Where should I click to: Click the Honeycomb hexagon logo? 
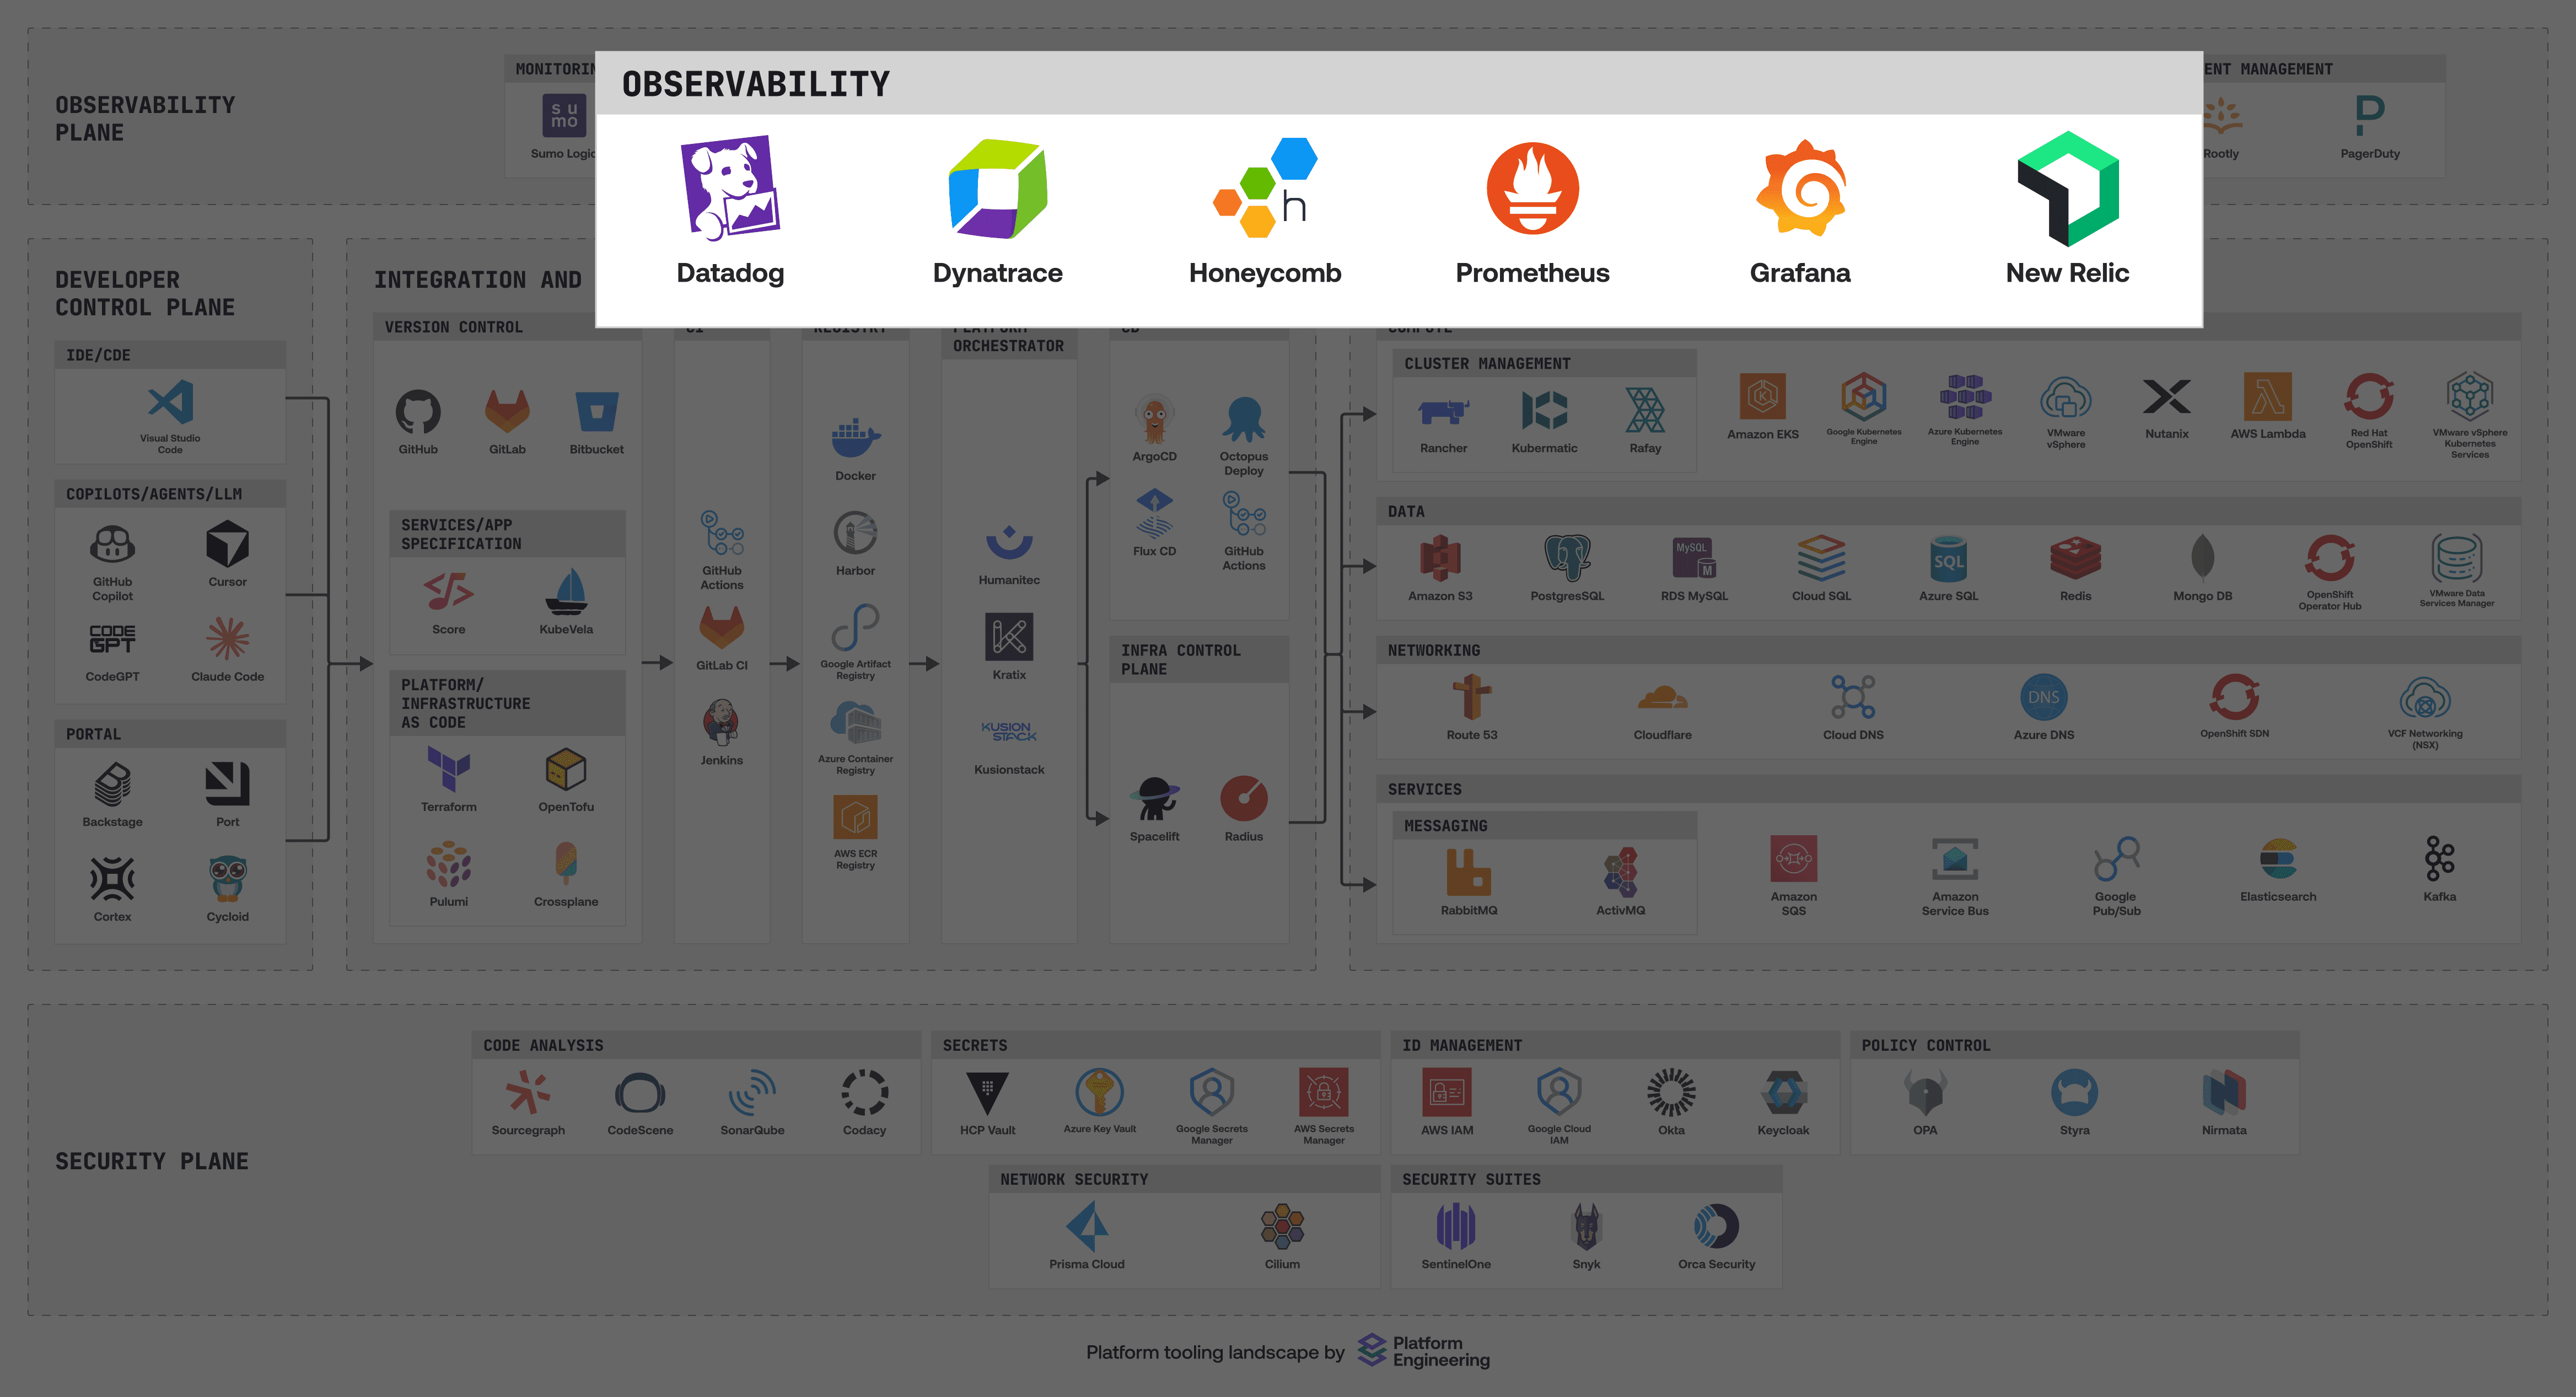click(1264, 188)
